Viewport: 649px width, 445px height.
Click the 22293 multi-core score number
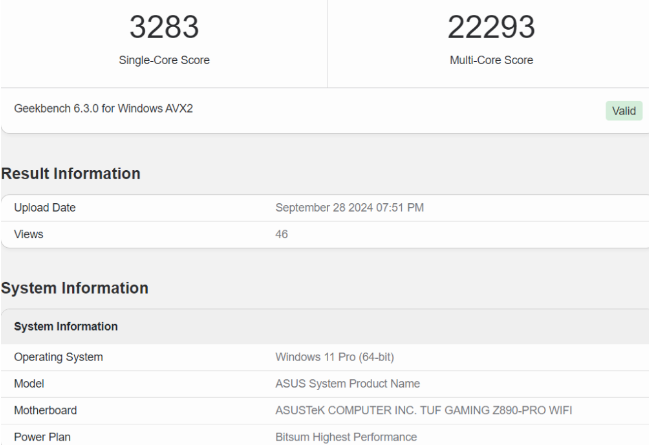coord(491,27)
